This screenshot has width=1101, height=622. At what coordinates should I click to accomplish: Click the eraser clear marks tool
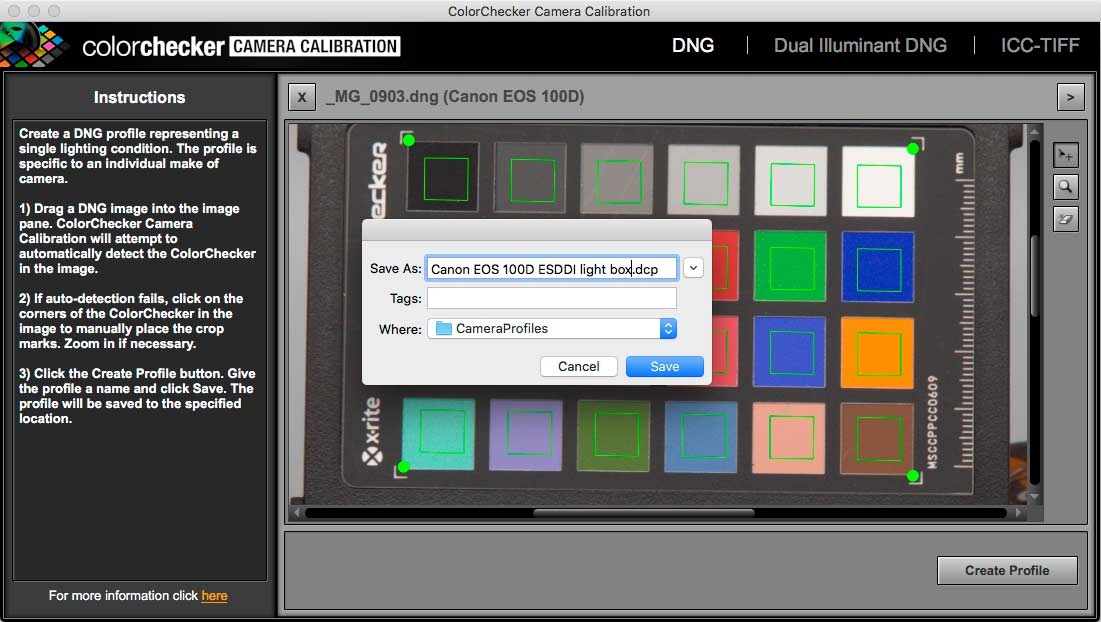pos(1065,219)
